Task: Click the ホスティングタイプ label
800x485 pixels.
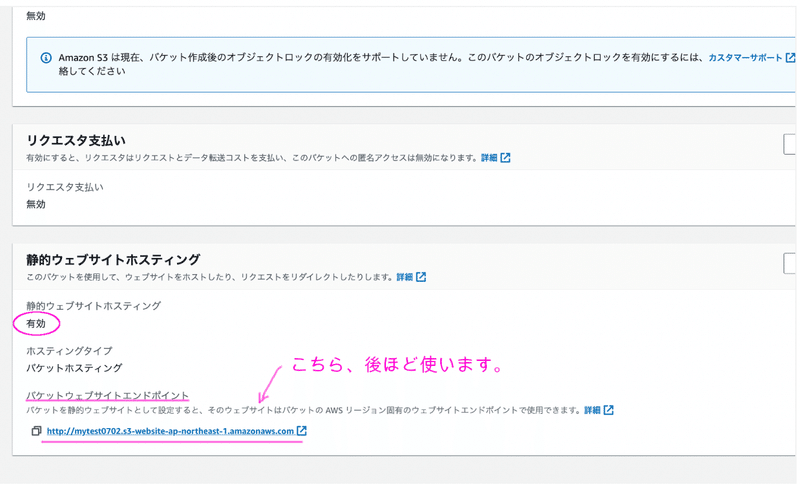Action: (x=69, y=351)
